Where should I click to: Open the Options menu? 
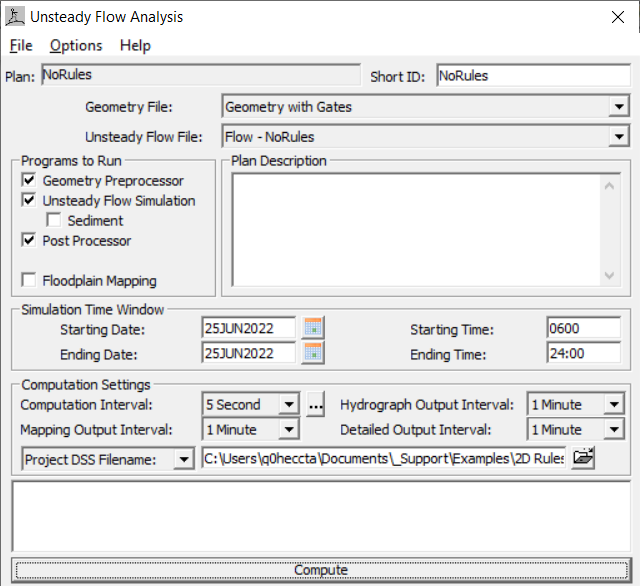pyautogui.click(x=76, y=45)
